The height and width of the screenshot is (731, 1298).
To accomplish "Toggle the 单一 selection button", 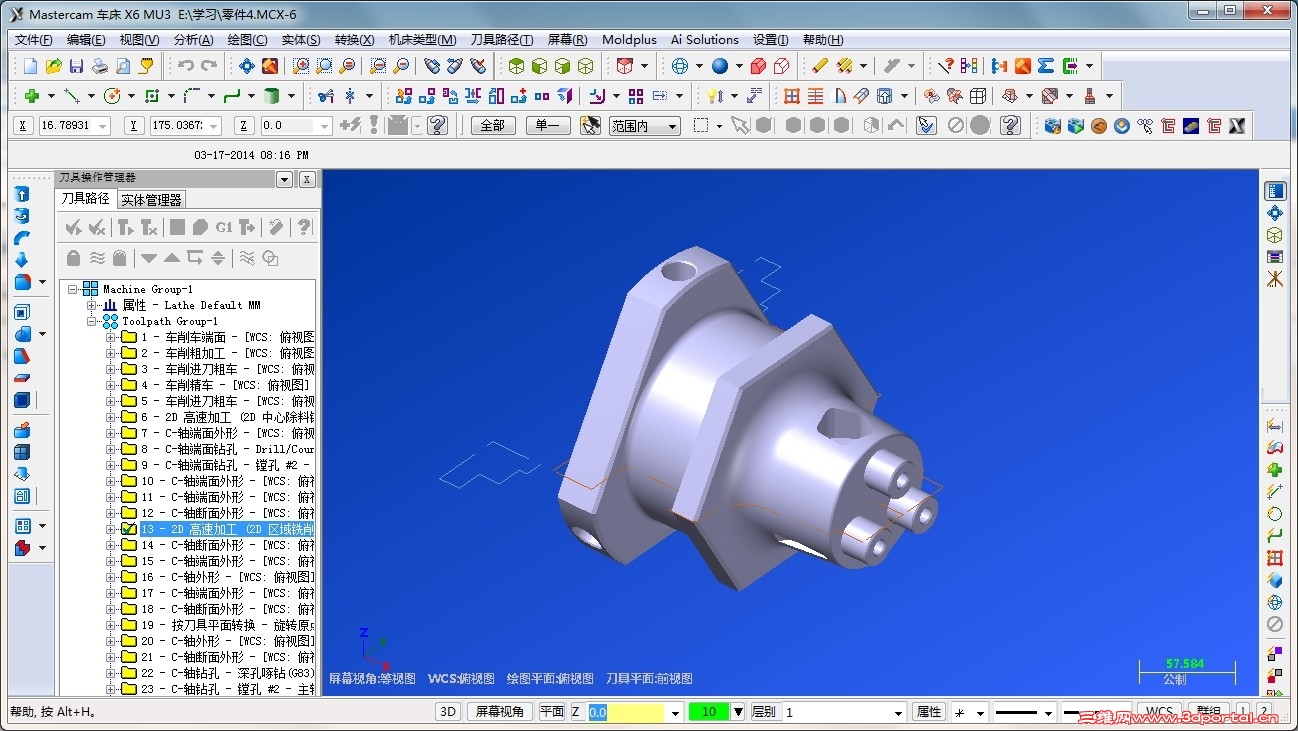I will pyautogui.click(x=547, y=126).
